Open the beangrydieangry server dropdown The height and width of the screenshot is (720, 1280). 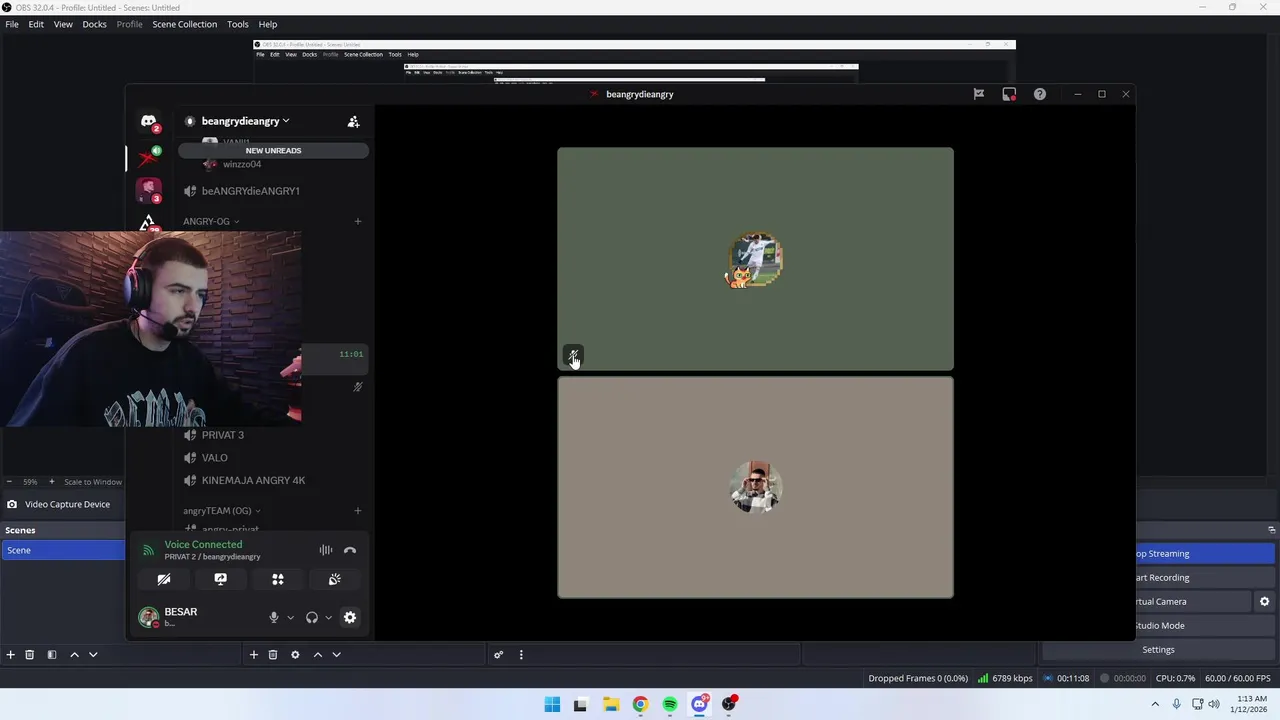click(245, 121)
